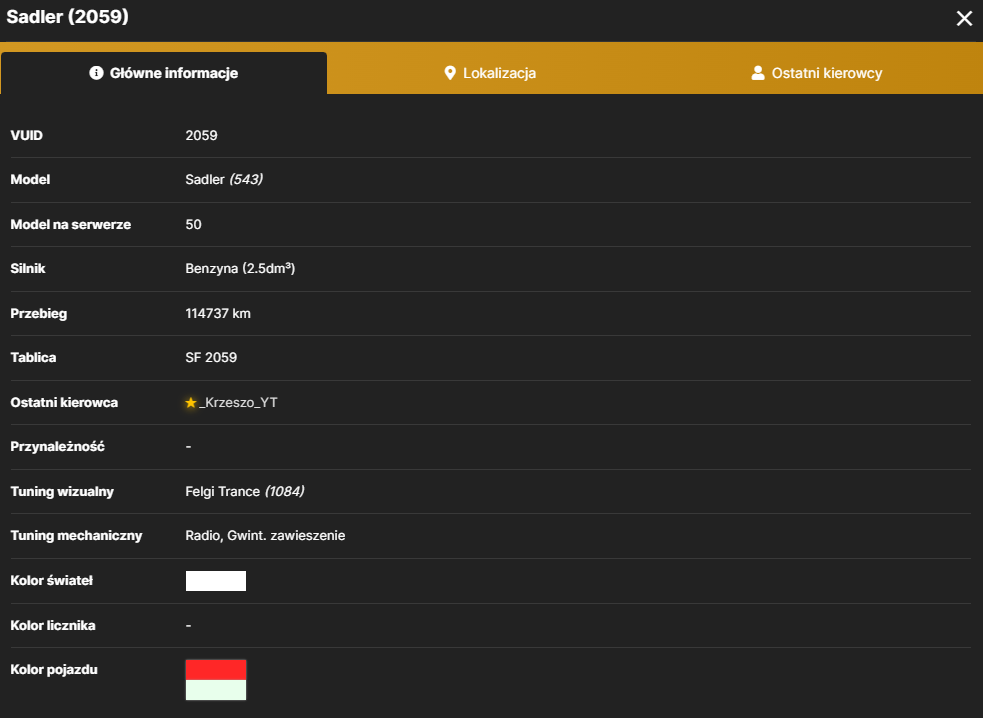The width and height of the screenshot is (983, 718).
Task: Click the Kolor licznika label
Action: [53, 625]
